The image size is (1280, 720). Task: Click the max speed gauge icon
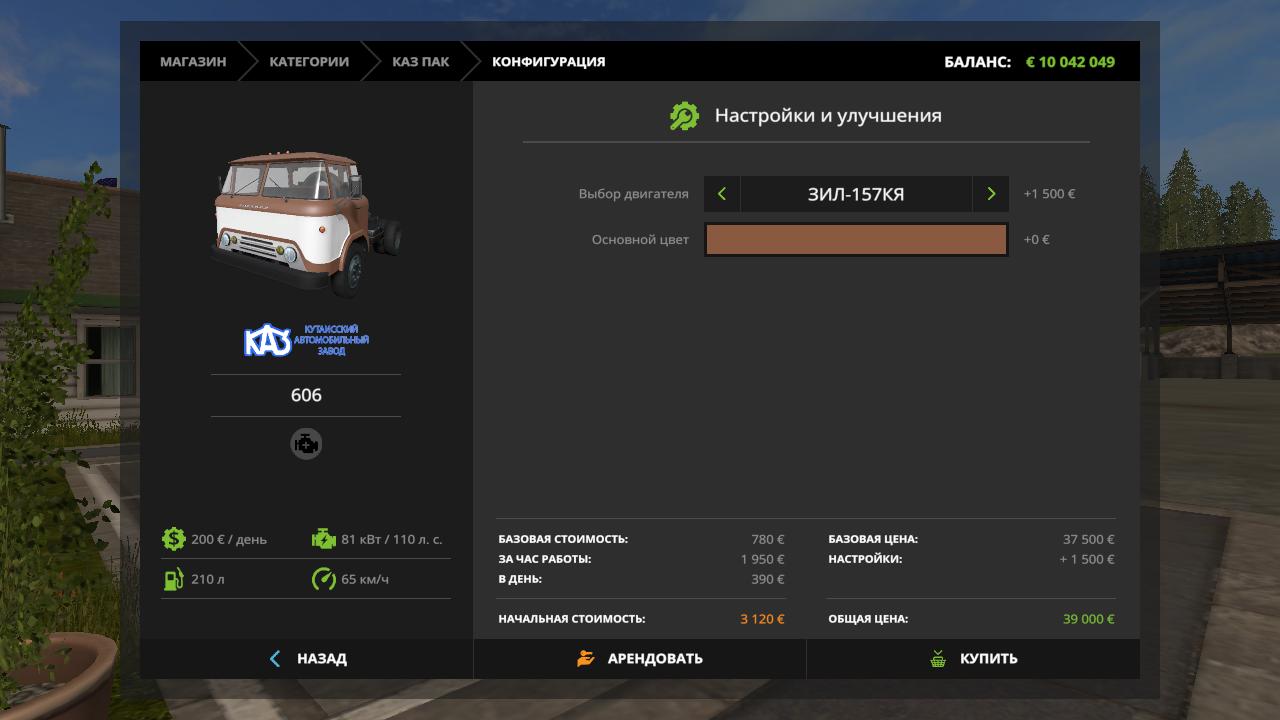(x=324, y=579)
